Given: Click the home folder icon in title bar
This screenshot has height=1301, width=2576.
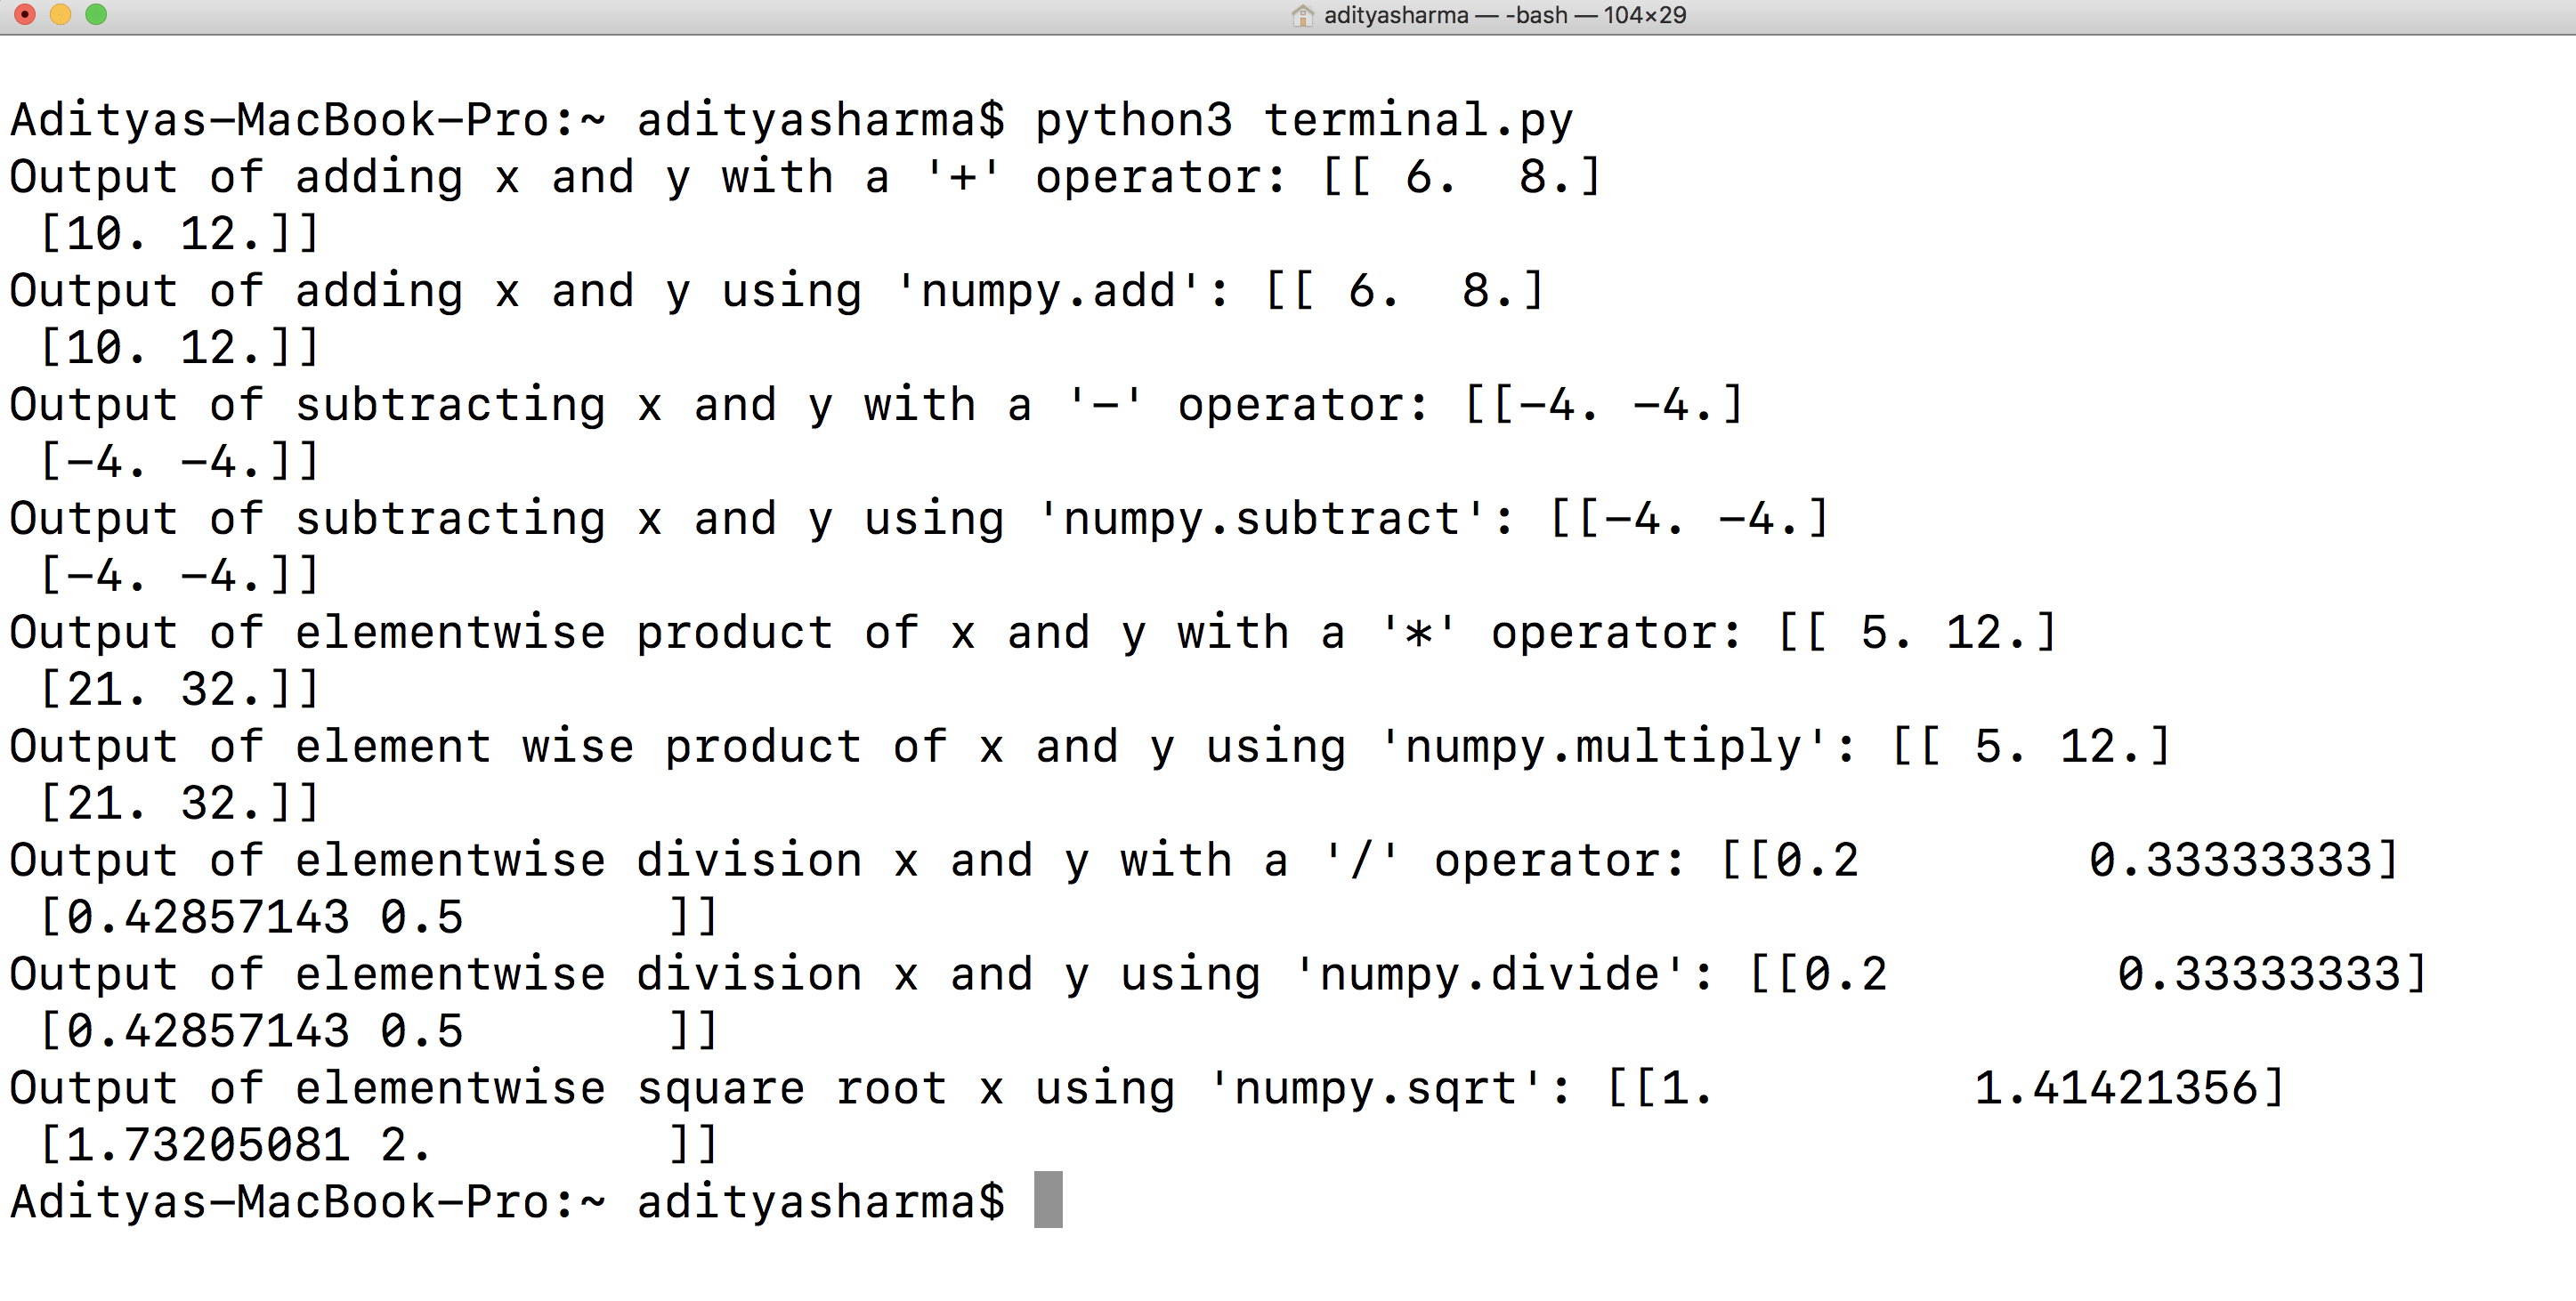Looking at the screenshot, I should [x=1302, y=16].
